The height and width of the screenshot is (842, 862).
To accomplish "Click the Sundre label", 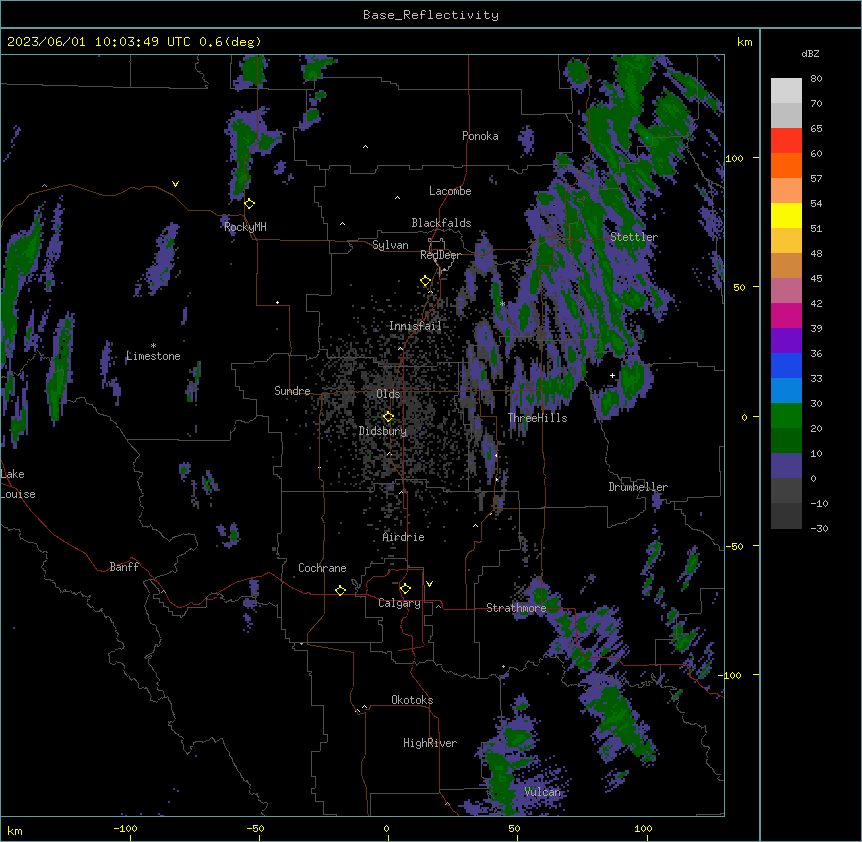I will tap(292, 391).
